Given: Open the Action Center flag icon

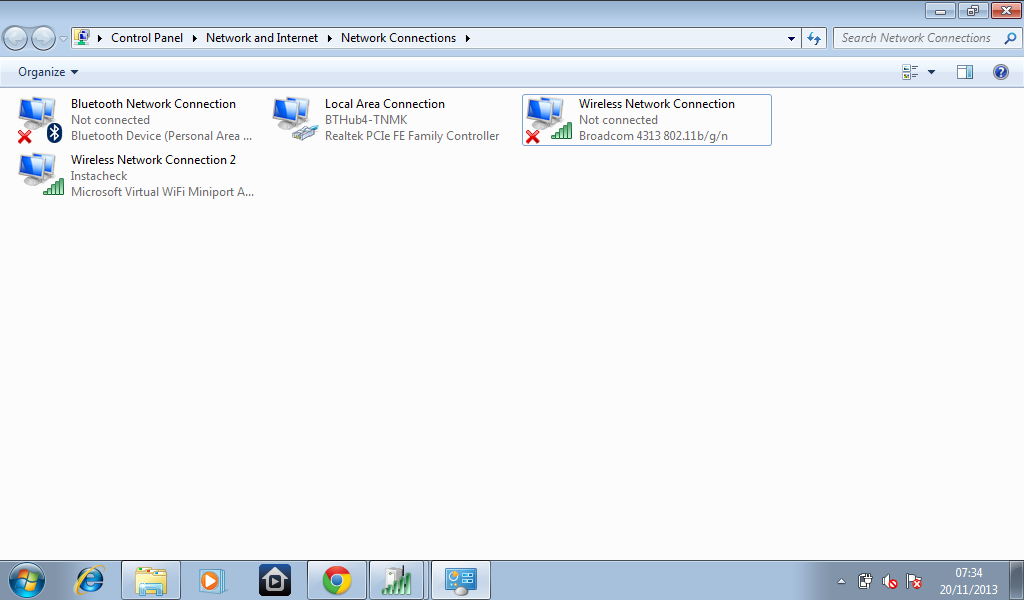Looking at the screenshot, I should click(914, 581).
